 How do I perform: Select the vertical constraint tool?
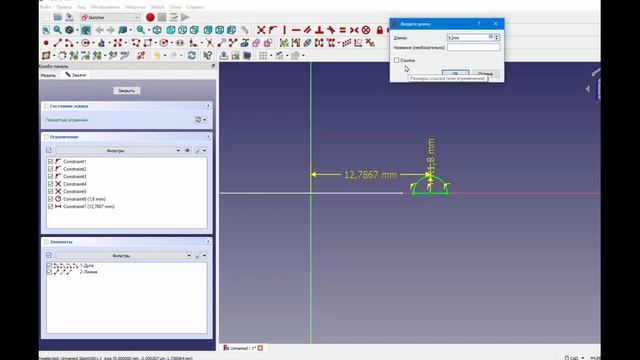point(284,30)
